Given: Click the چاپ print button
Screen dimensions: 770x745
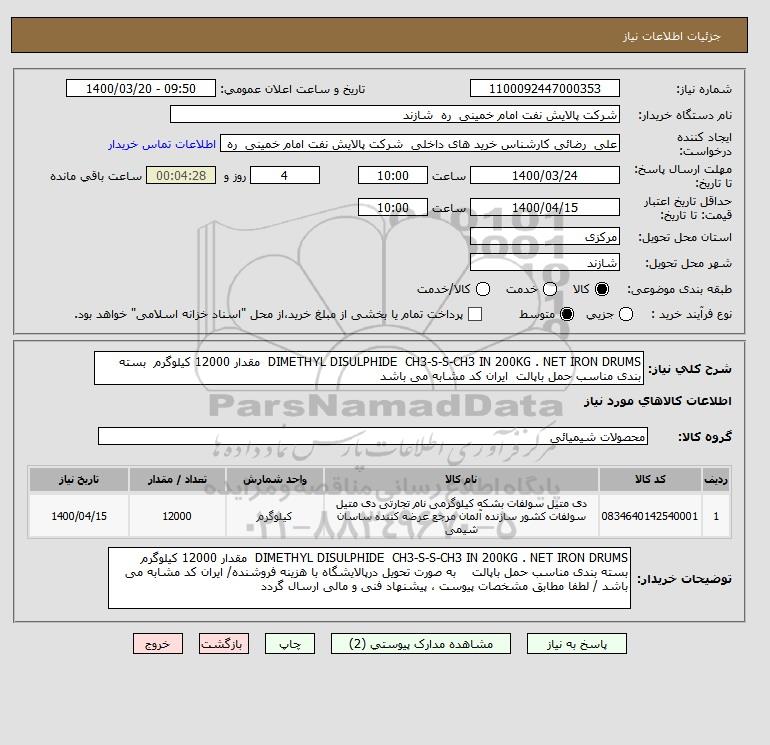Looking at the screenshot, I should (x=290, y=644).
